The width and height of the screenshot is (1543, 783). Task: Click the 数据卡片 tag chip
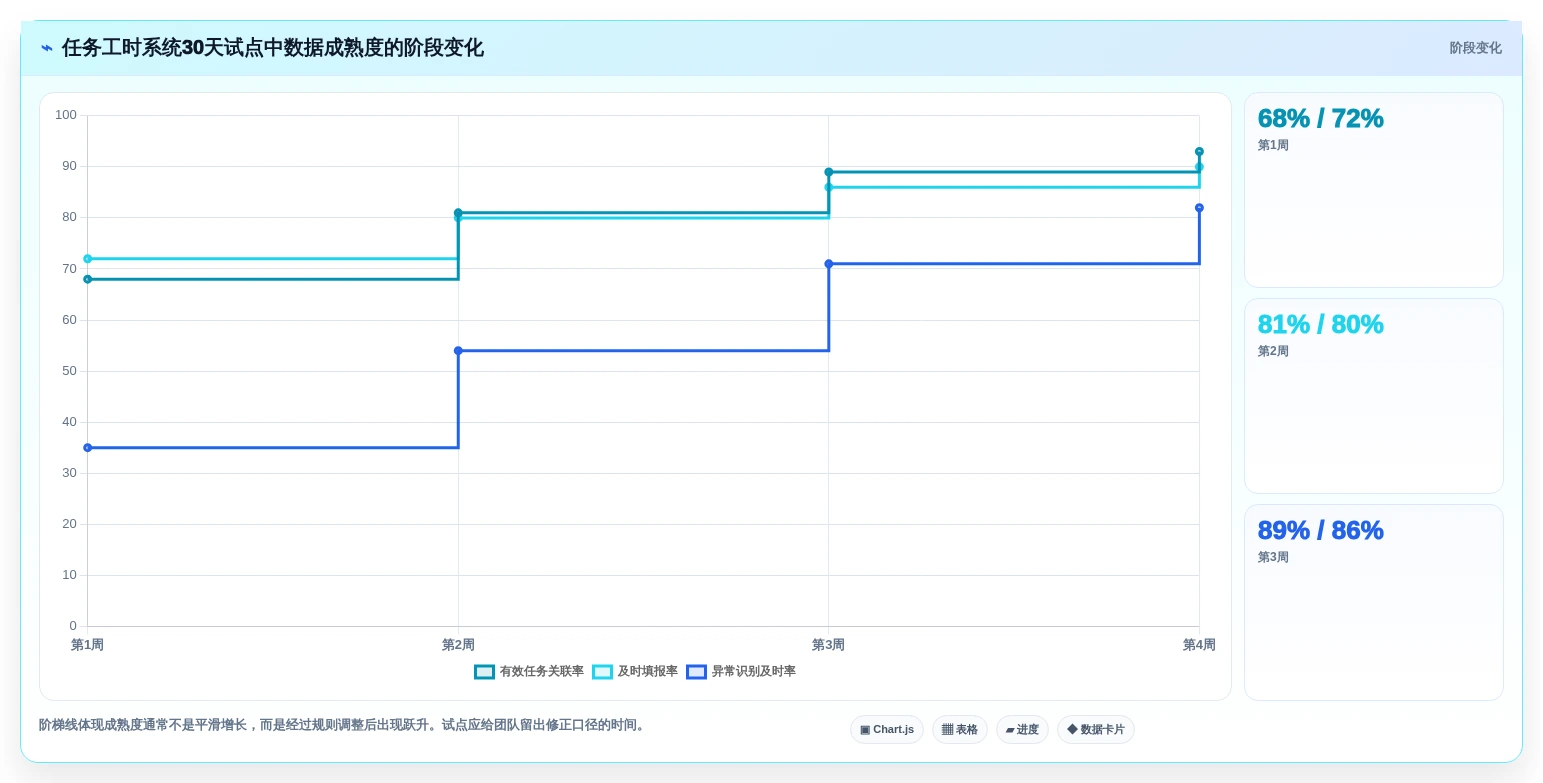1096,730
